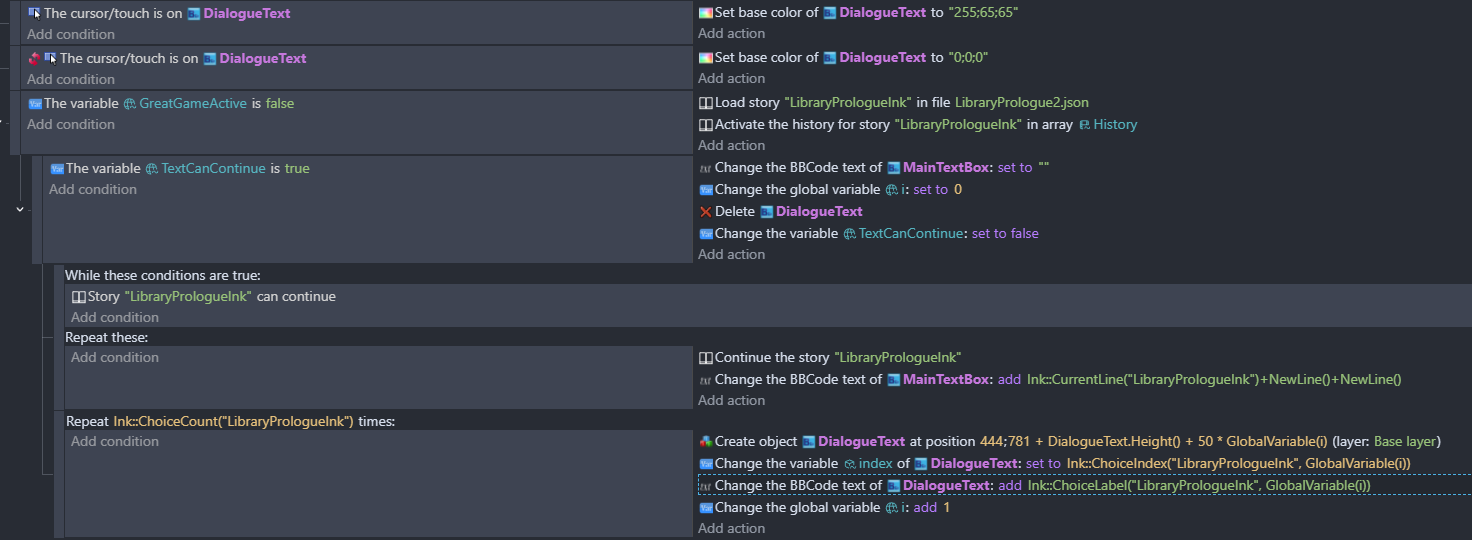
Task: Click the color icon of the "255;65;65" action
Action: [706, 13]
